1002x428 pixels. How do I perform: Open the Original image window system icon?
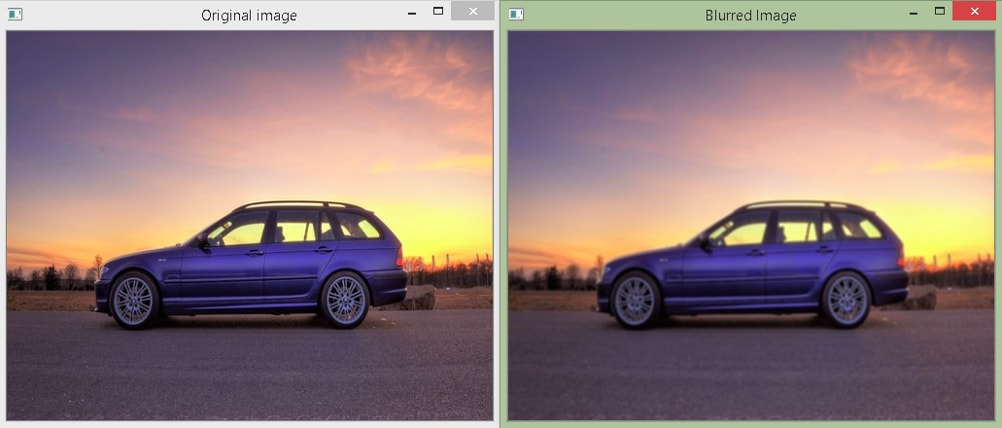pyautogui.click(x=15, y=14)
